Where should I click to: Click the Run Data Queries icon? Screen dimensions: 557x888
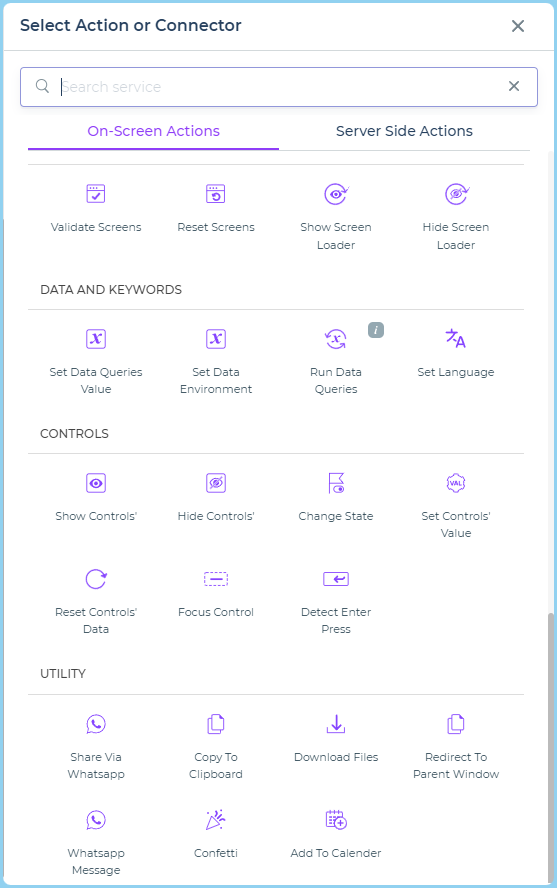point(336,339)
